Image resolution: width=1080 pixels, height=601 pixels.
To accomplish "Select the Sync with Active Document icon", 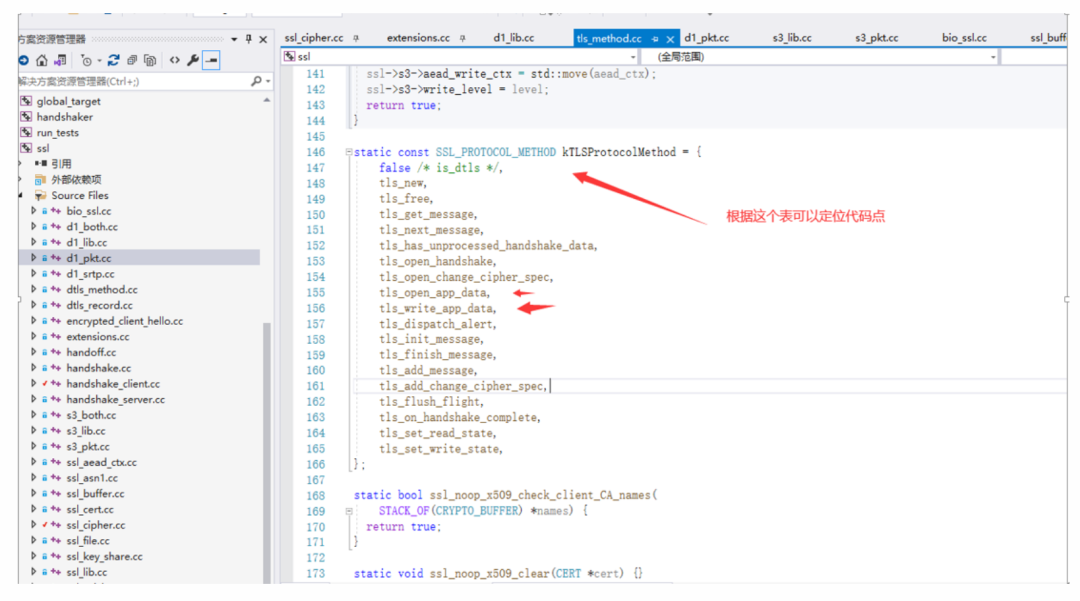I will [61, 59].
